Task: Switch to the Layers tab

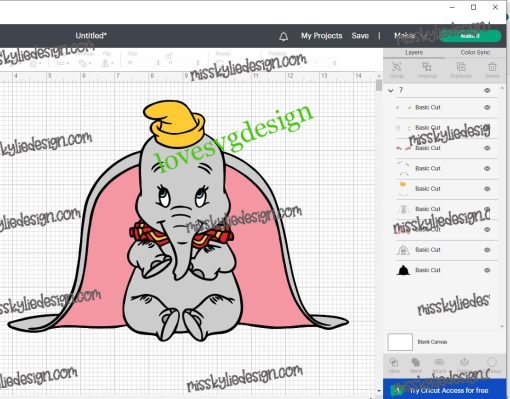Action: pyautogui.click(x=414, y=53)
